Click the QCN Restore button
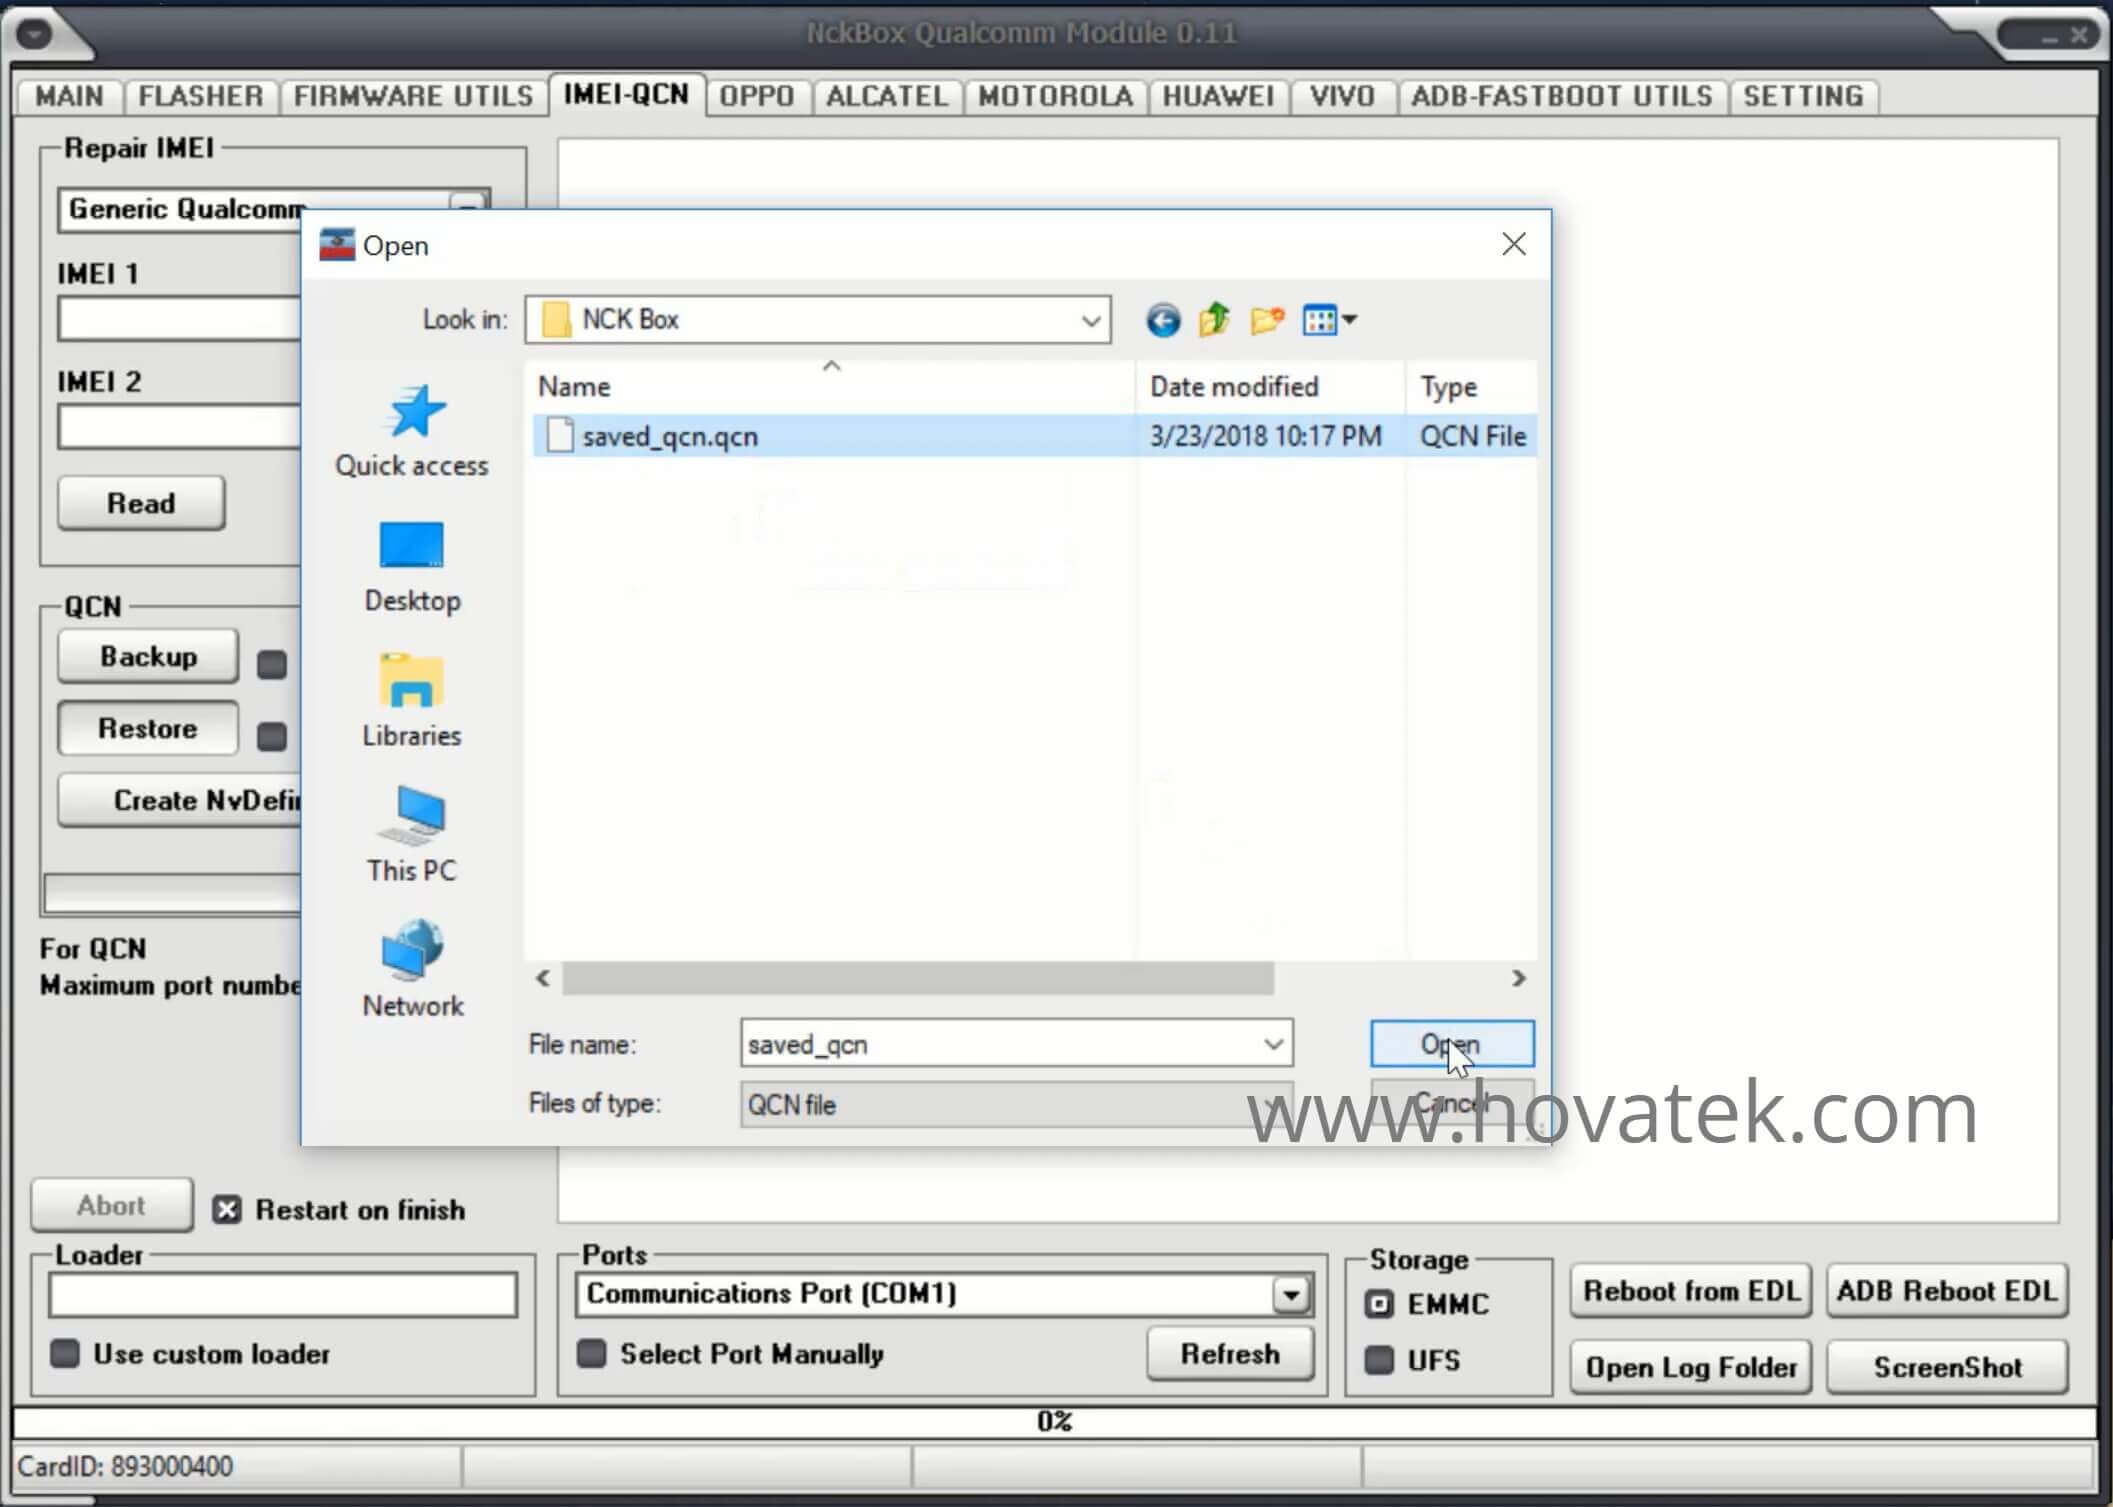The height and width of the screenshot is (1507, 2113). 148,729
